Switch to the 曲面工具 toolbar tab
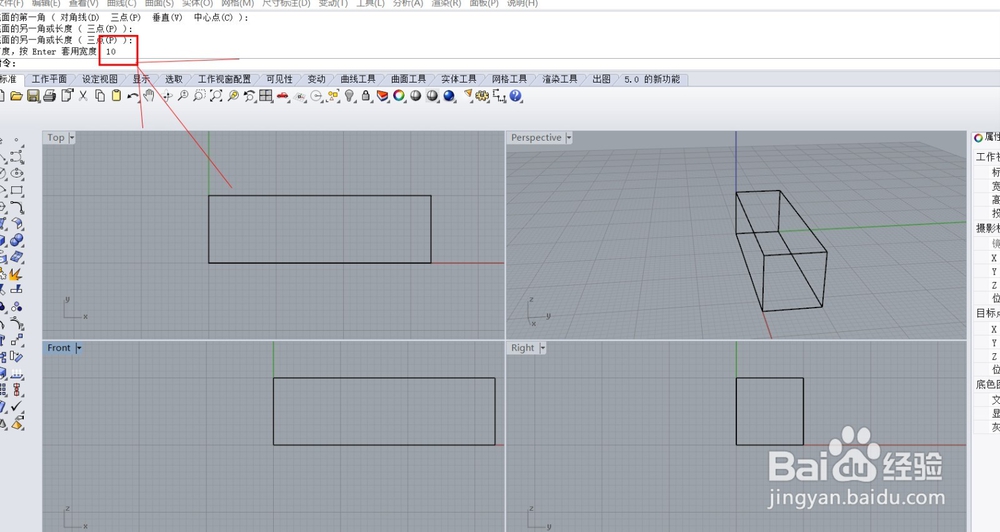This screenshot has height=532, width=1000. (x=408, y=79)
